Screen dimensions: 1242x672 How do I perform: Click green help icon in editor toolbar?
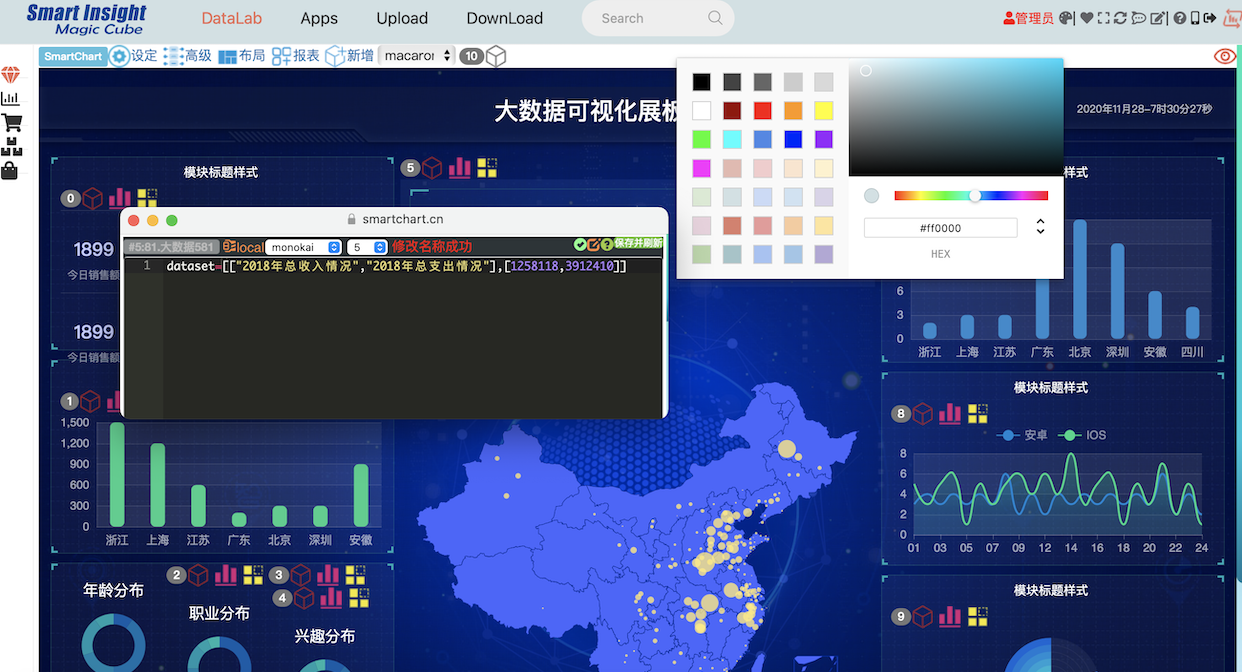pos(606,245)
